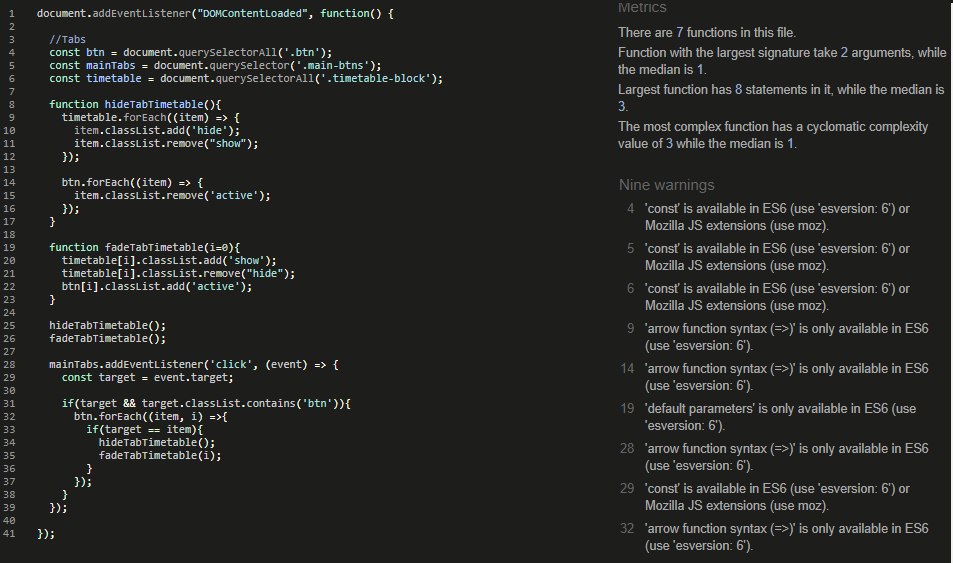Click the Metrics heading
This screenshot has height=563, width=953.
pyautogui.click(x=642, y=7)
